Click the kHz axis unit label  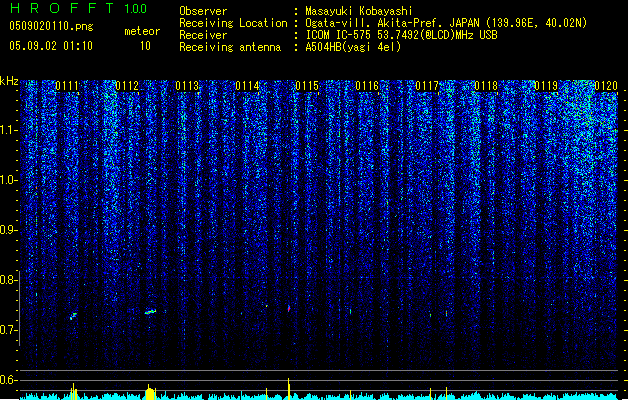coord(9,81)
